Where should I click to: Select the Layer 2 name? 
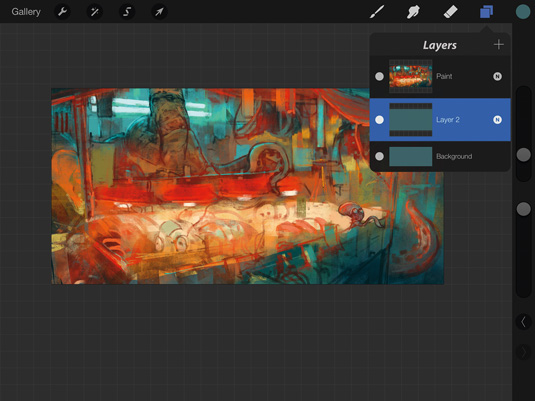pyautogui.click(x=448, y=120)
